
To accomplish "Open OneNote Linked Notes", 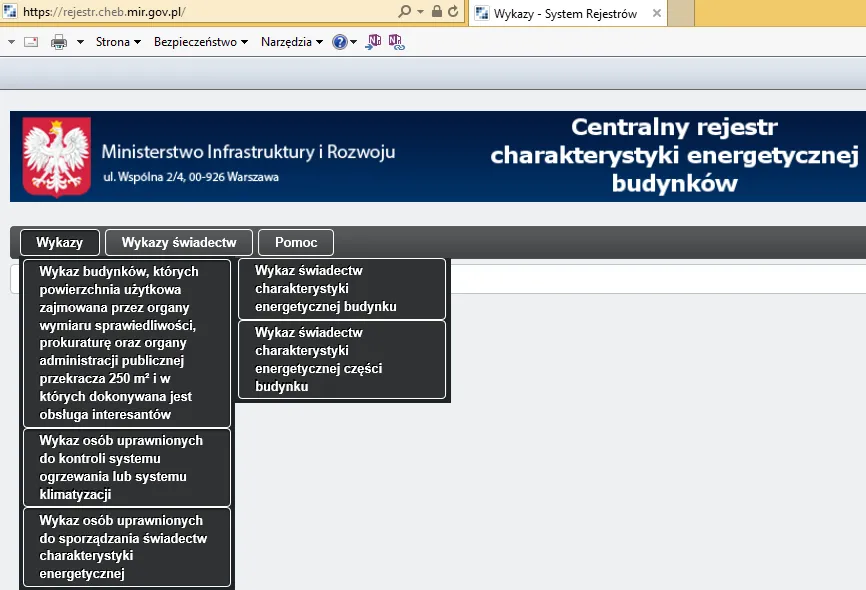I will coord(396,41).
